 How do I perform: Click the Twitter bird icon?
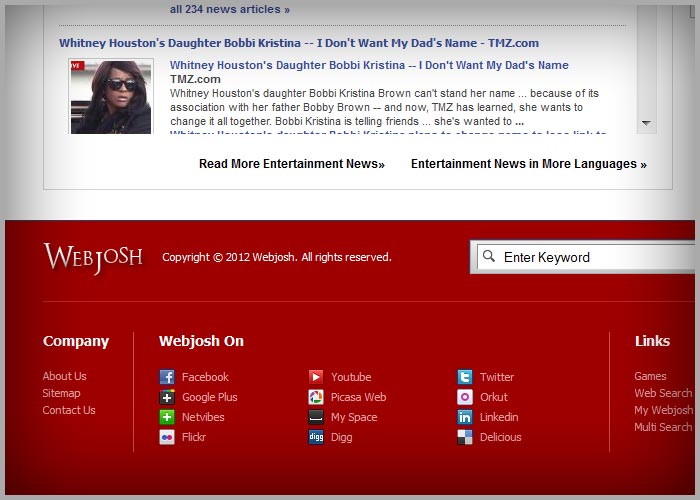(465, 377)
